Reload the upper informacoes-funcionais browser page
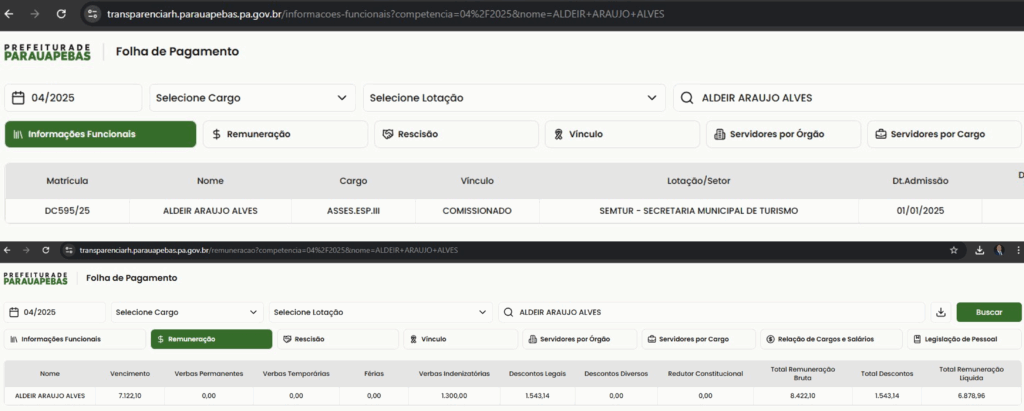Image resolution: width=1024 pixels, height=411 pixels. (x=61, y=14)
